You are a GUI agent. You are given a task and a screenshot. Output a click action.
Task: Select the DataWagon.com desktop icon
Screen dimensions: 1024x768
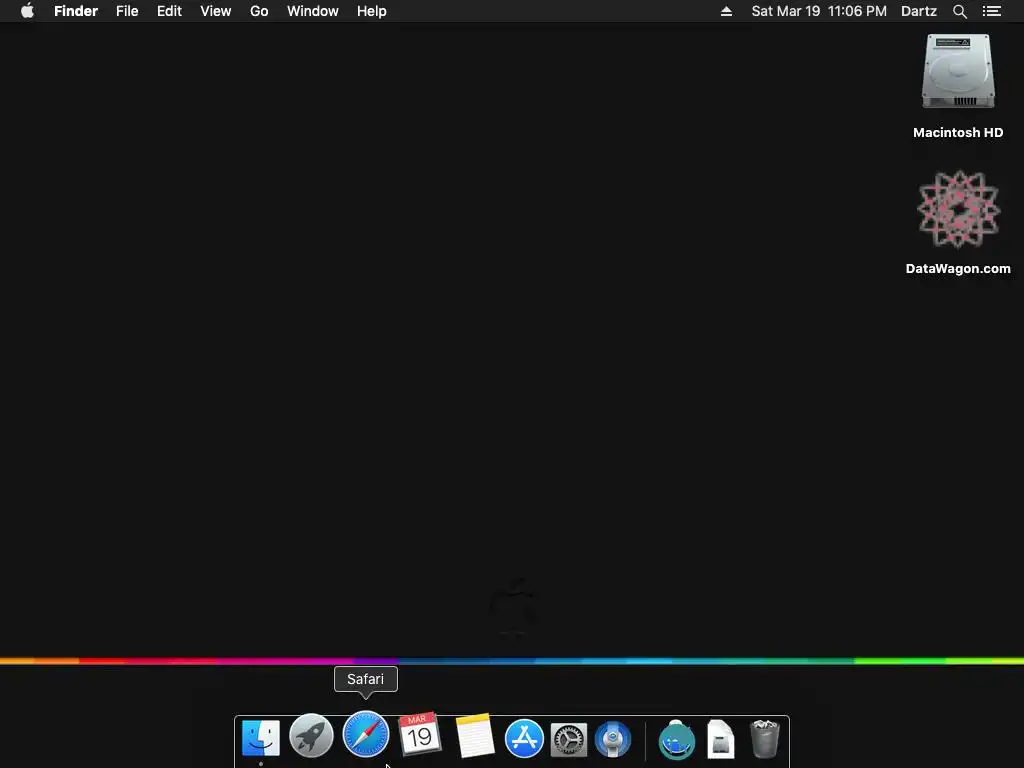point(958,209)
